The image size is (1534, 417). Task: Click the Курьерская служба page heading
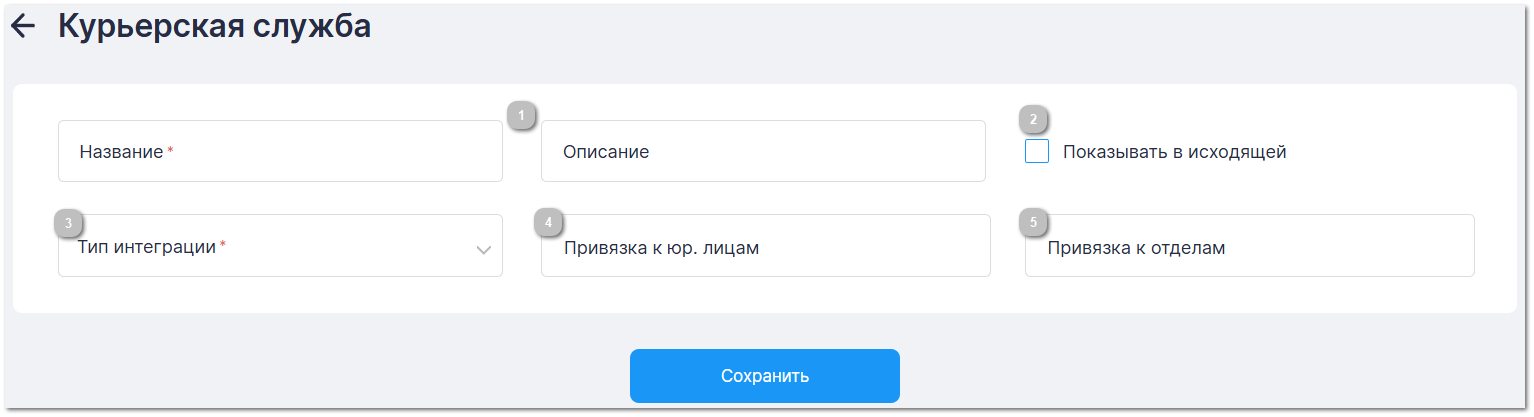point(214,27)
